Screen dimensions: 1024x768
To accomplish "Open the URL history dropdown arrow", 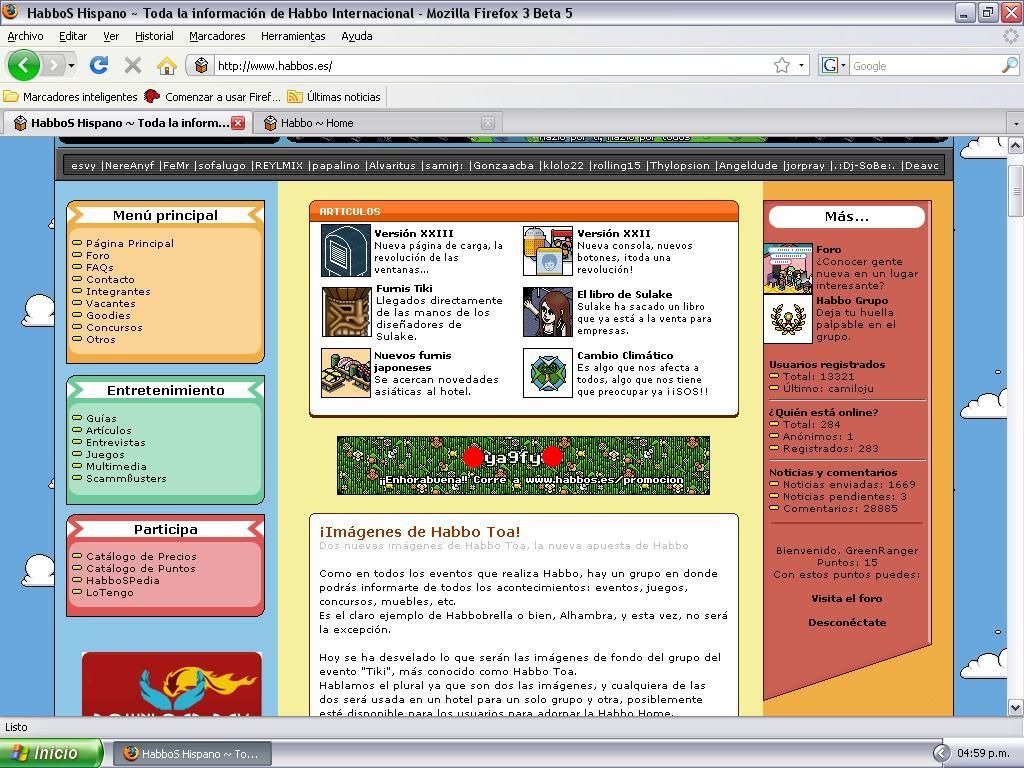I will (801, 65).
